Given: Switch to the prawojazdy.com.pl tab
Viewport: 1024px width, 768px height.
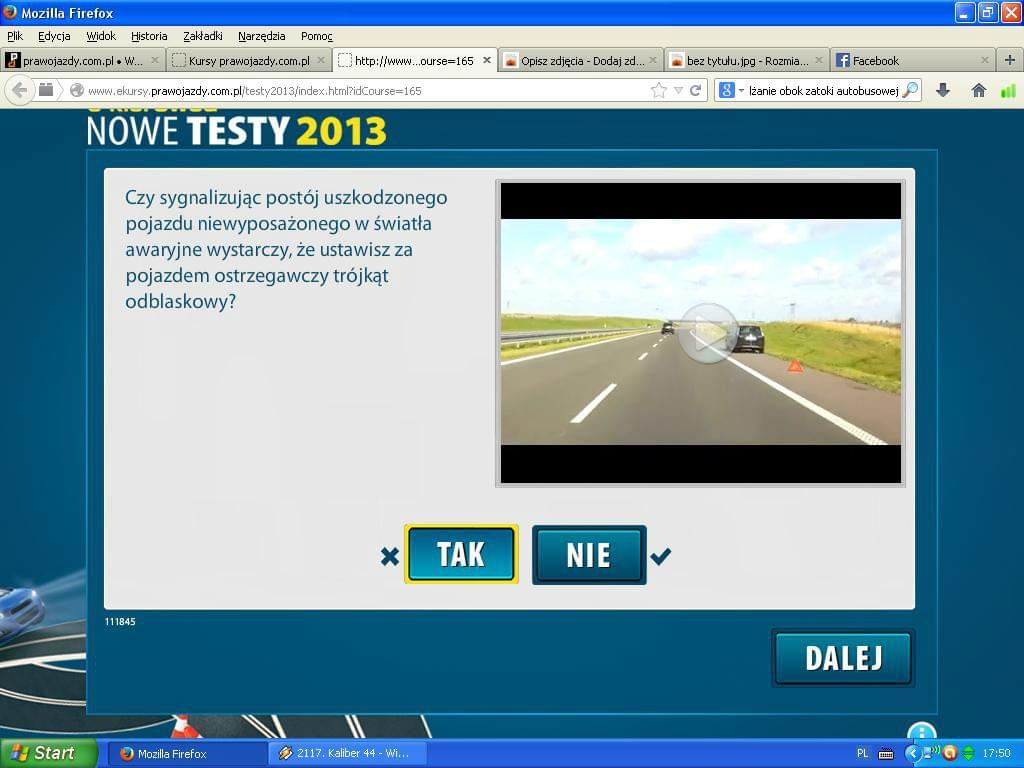Looking at the screenshot, I should 83,60.
